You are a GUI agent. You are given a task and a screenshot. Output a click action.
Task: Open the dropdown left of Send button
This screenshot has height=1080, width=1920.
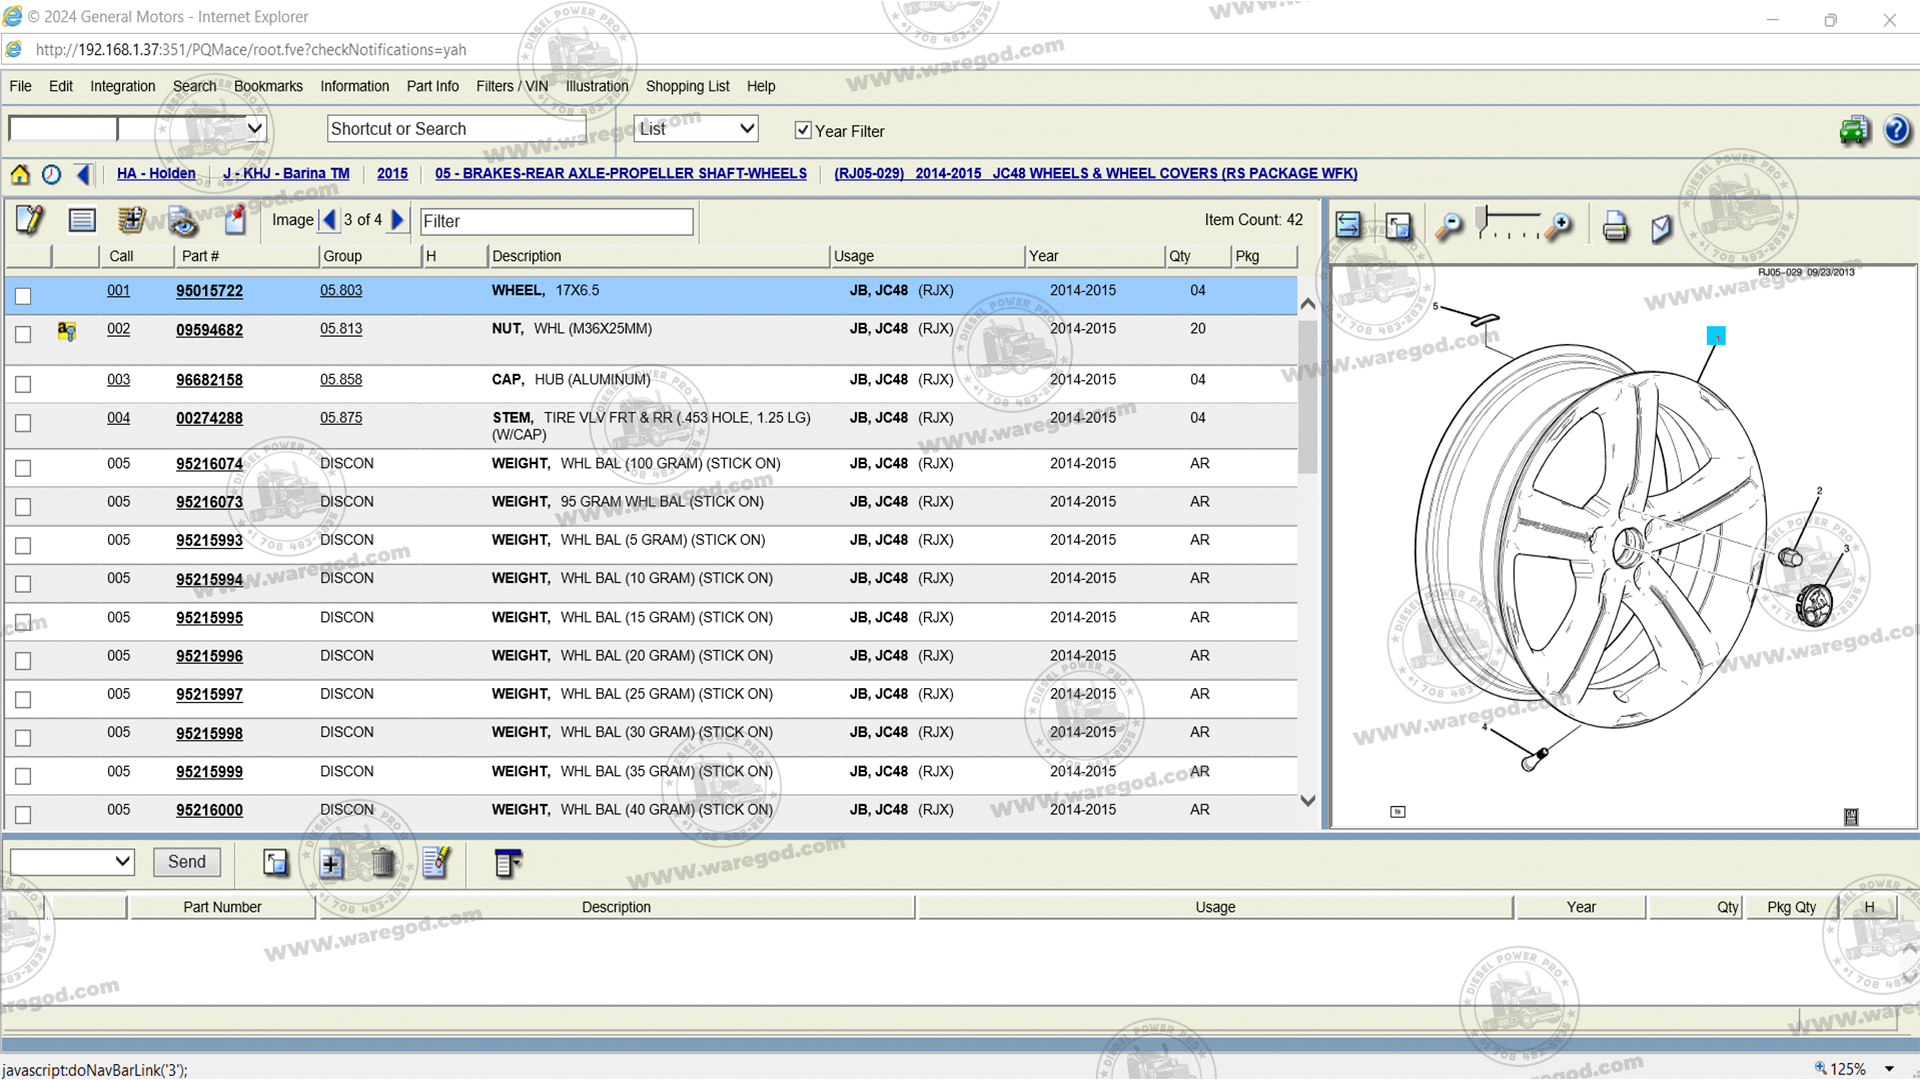(x=72, y=861)
